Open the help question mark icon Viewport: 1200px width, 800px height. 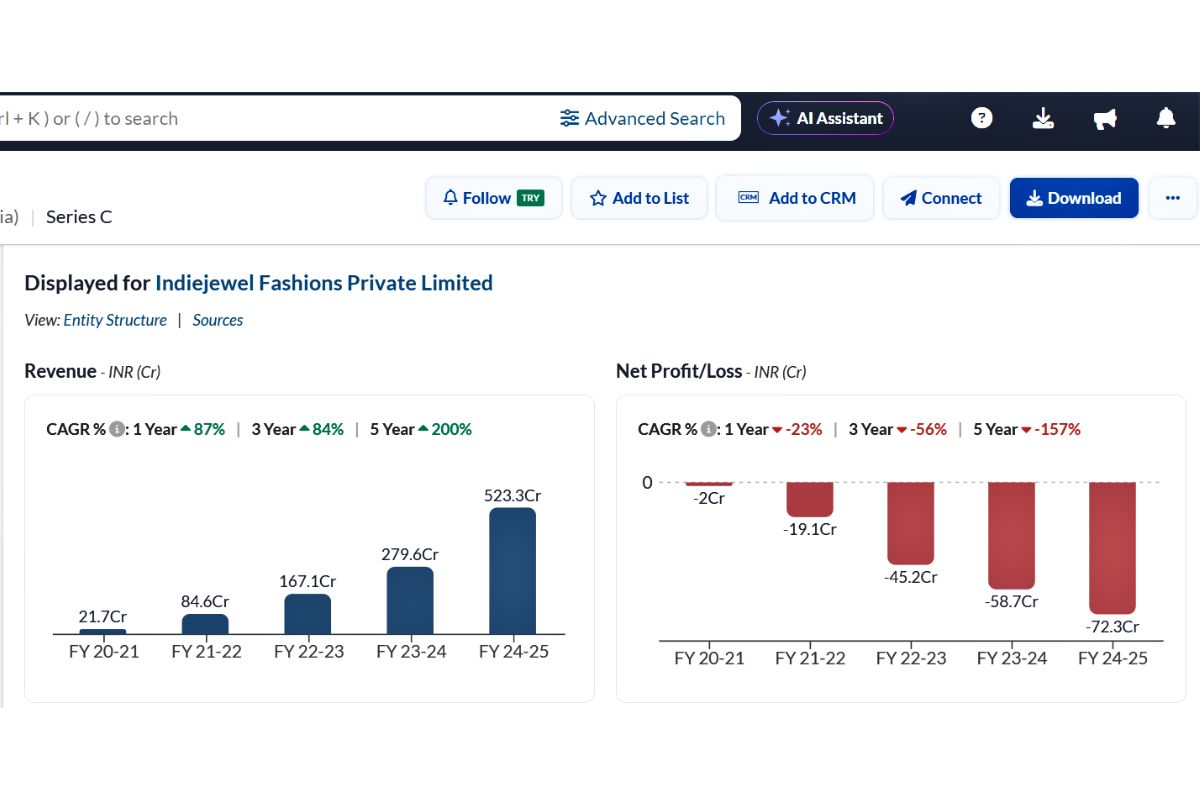click(x=982, y=118)
